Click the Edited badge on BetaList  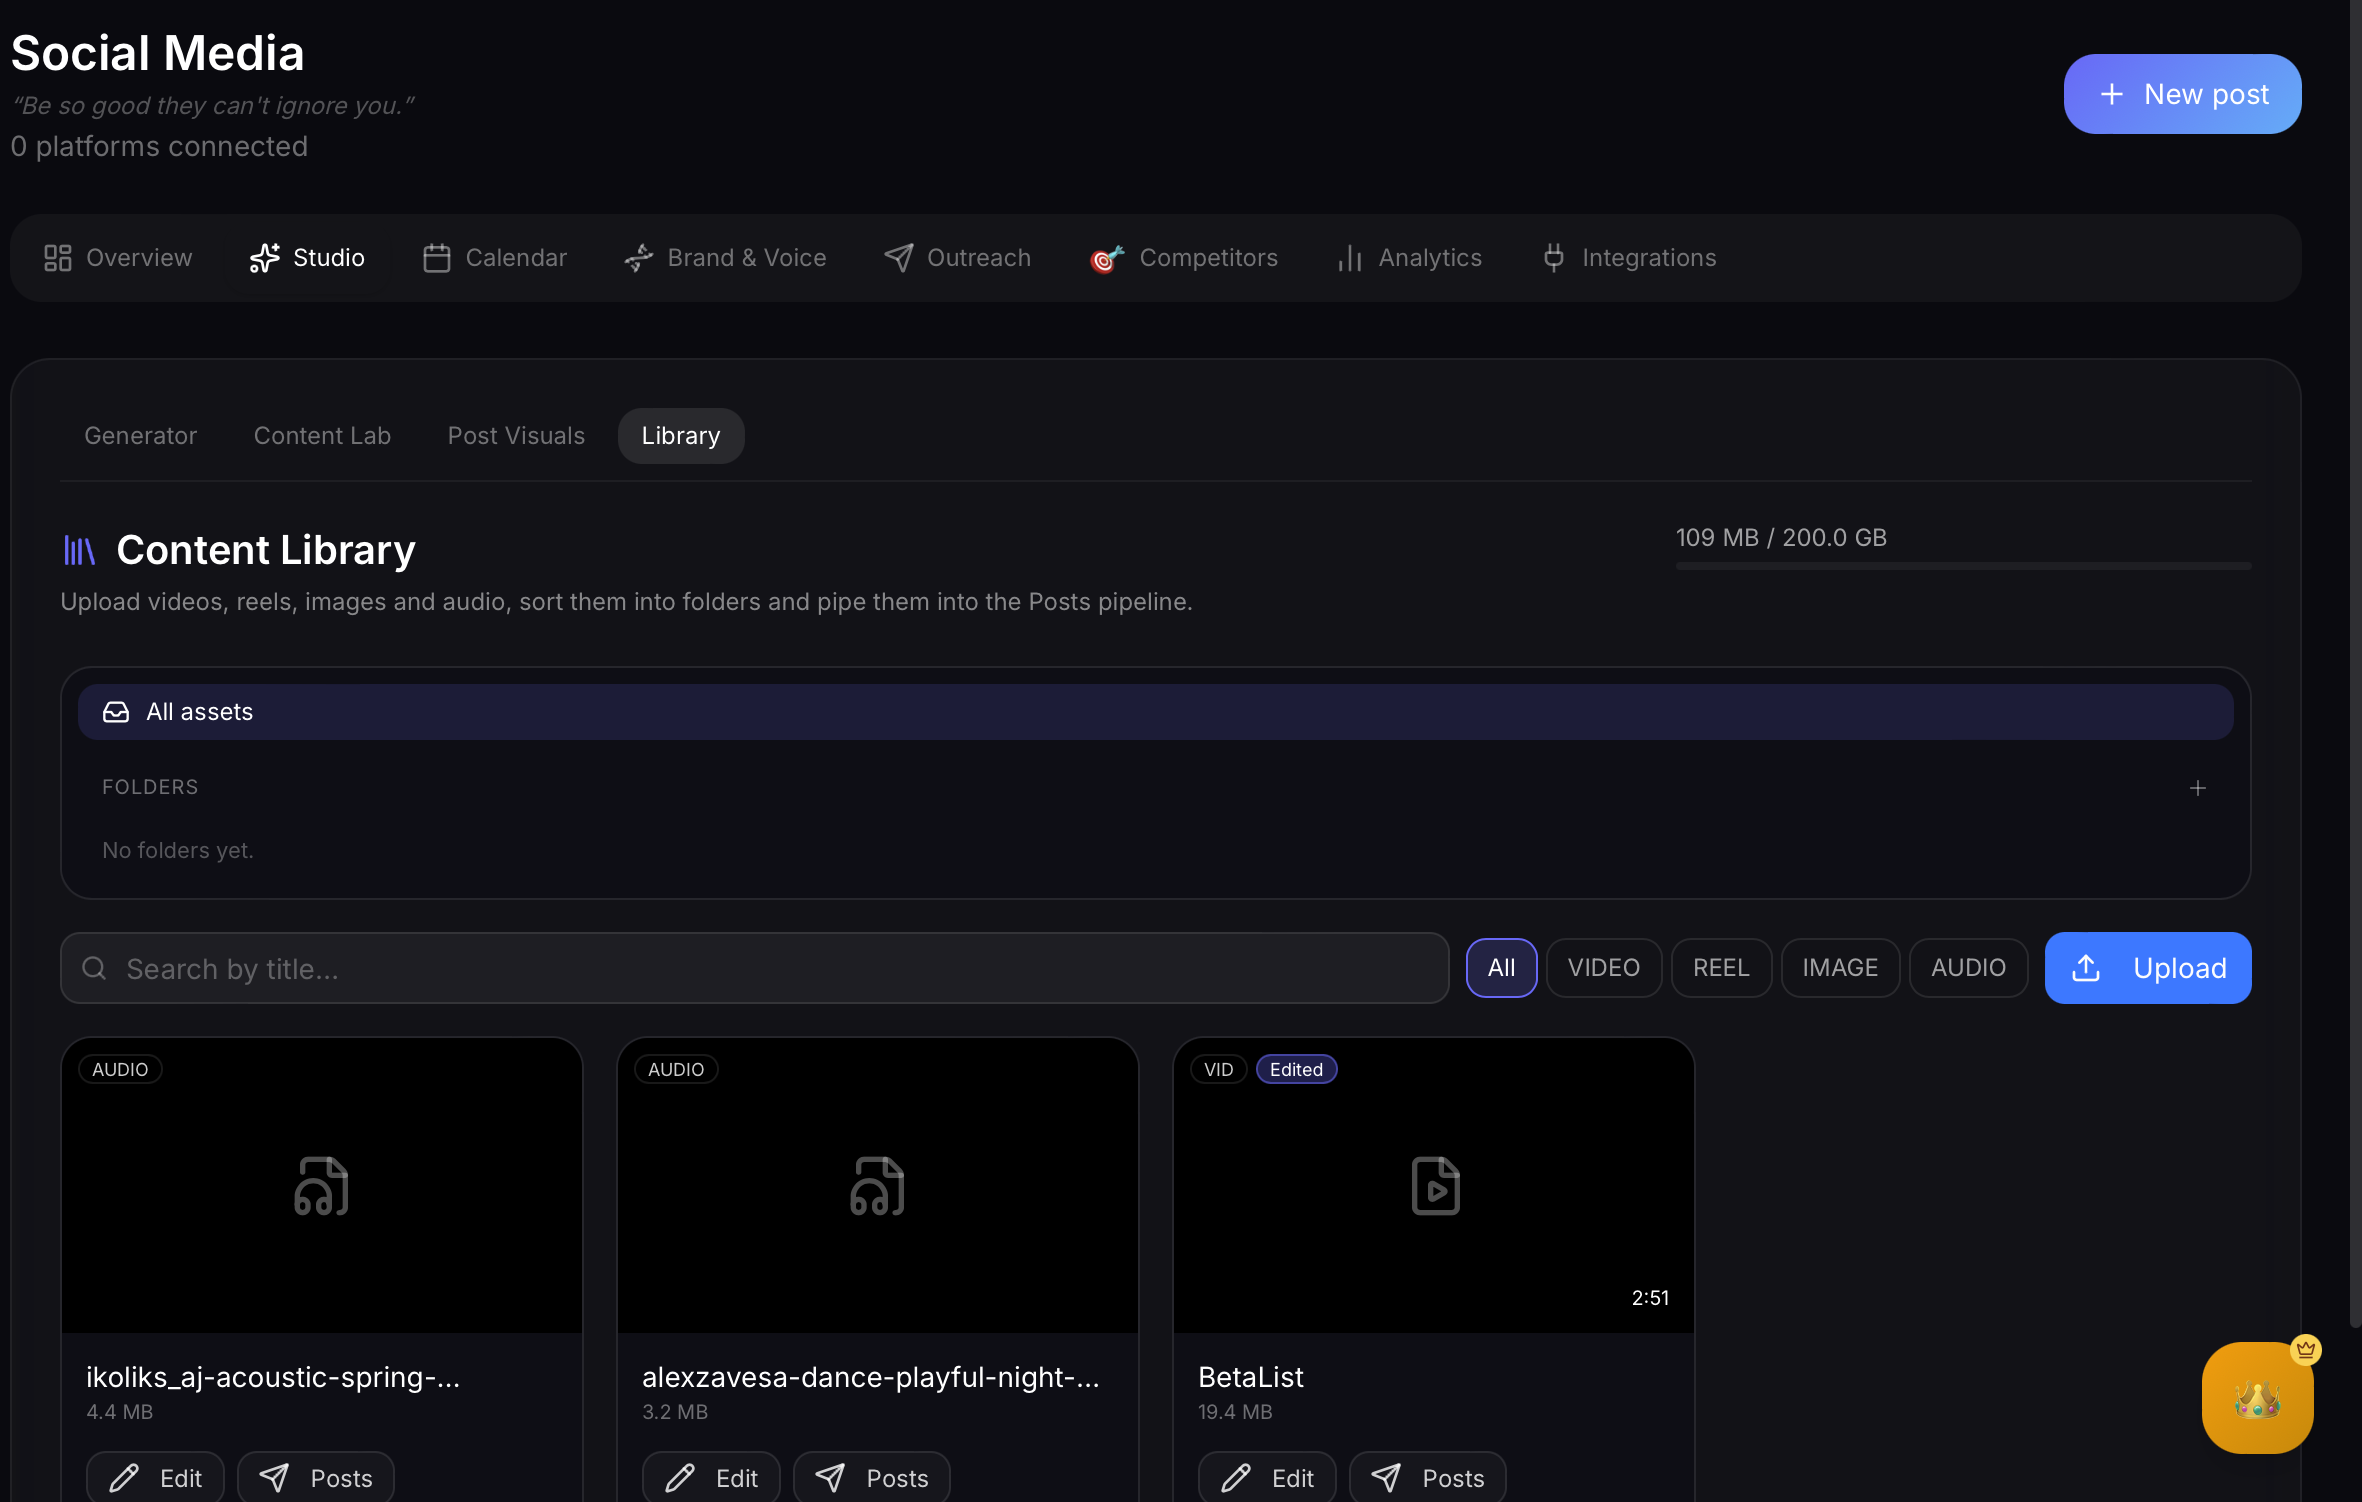click(1296, 1069)
